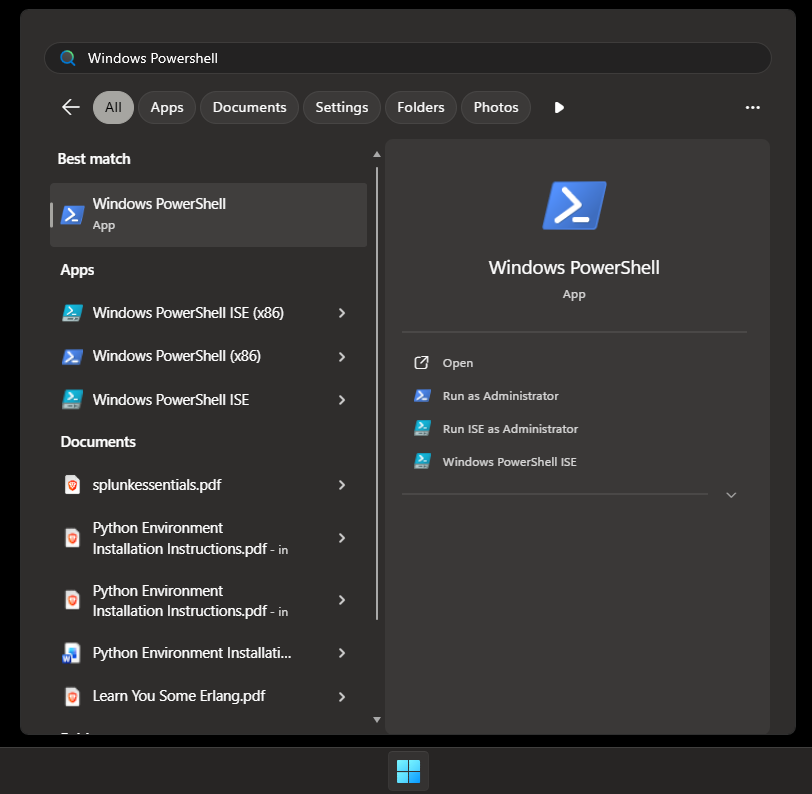812x794 pixels.
Task: Expand Python Environment Installati... Word doc chevron
Action: coord(342,653)
